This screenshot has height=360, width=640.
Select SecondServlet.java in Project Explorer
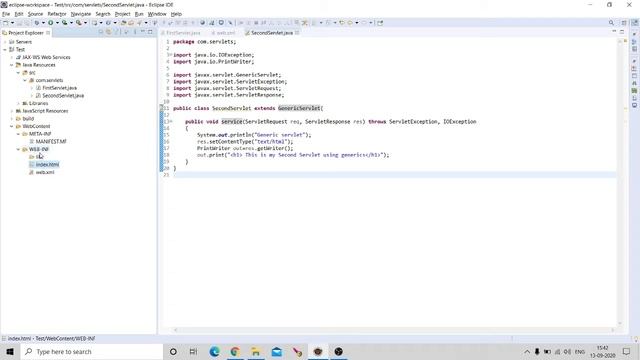[x=63, y=96]
